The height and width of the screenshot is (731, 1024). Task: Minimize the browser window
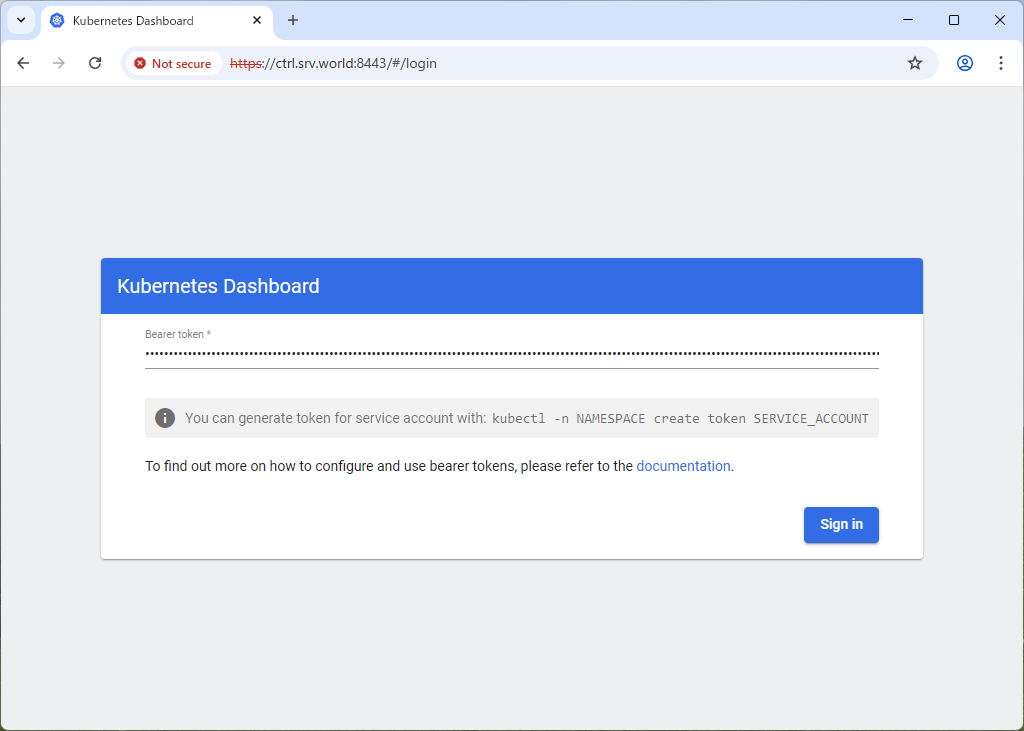pyautogui.click(x=907, y=20)
